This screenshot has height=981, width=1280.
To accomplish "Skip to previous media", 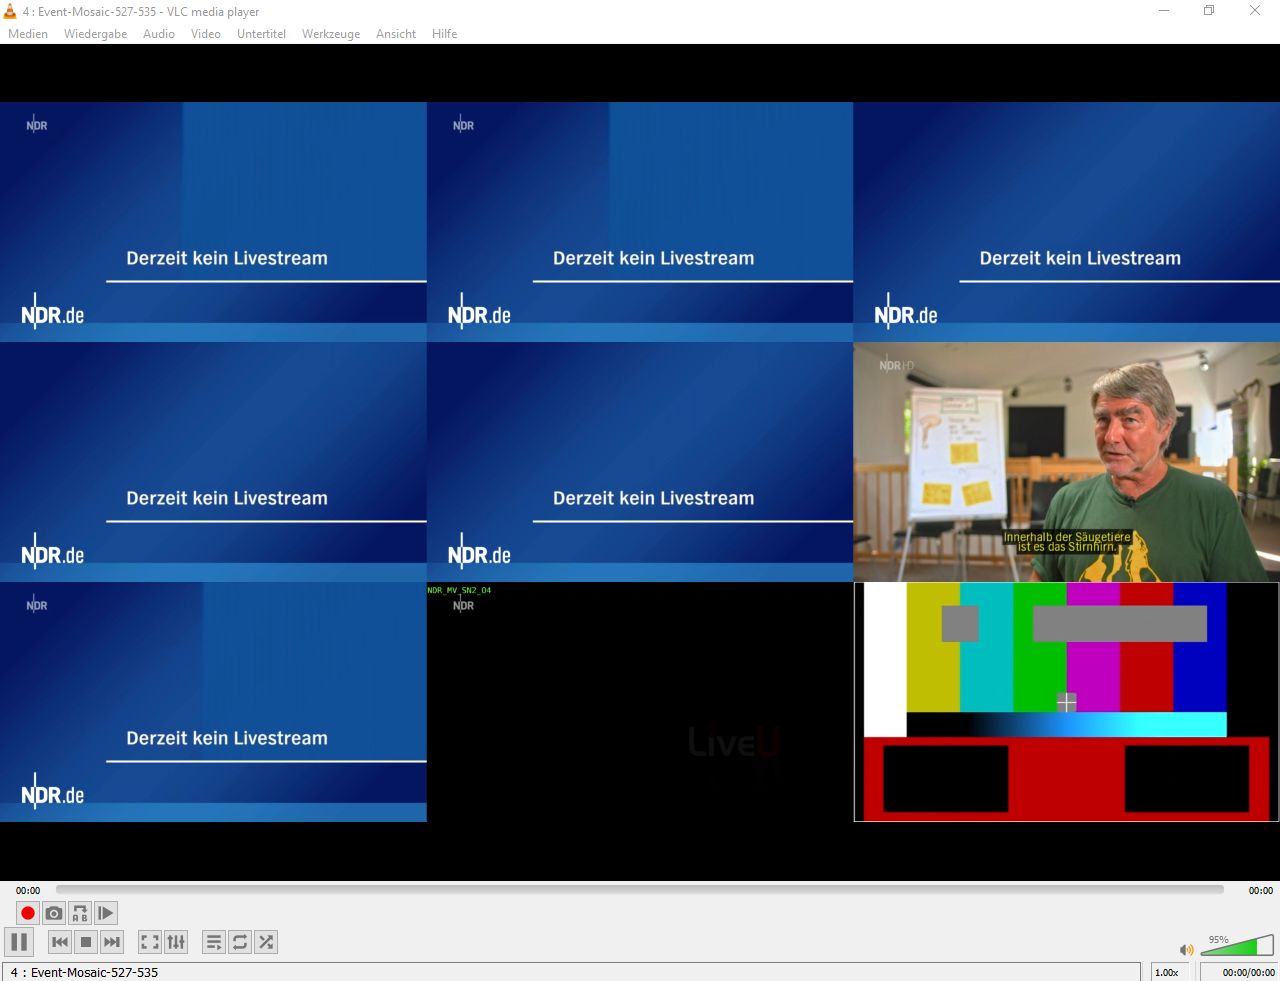I will 60,942.
